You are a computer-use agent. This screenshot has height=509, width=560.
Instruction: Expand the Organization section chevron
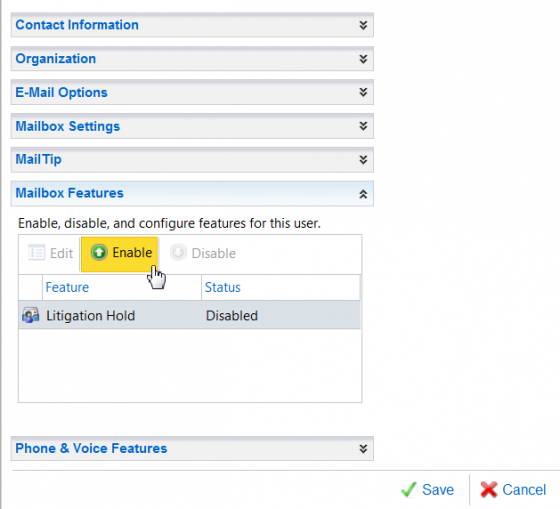tap(363, 59)
